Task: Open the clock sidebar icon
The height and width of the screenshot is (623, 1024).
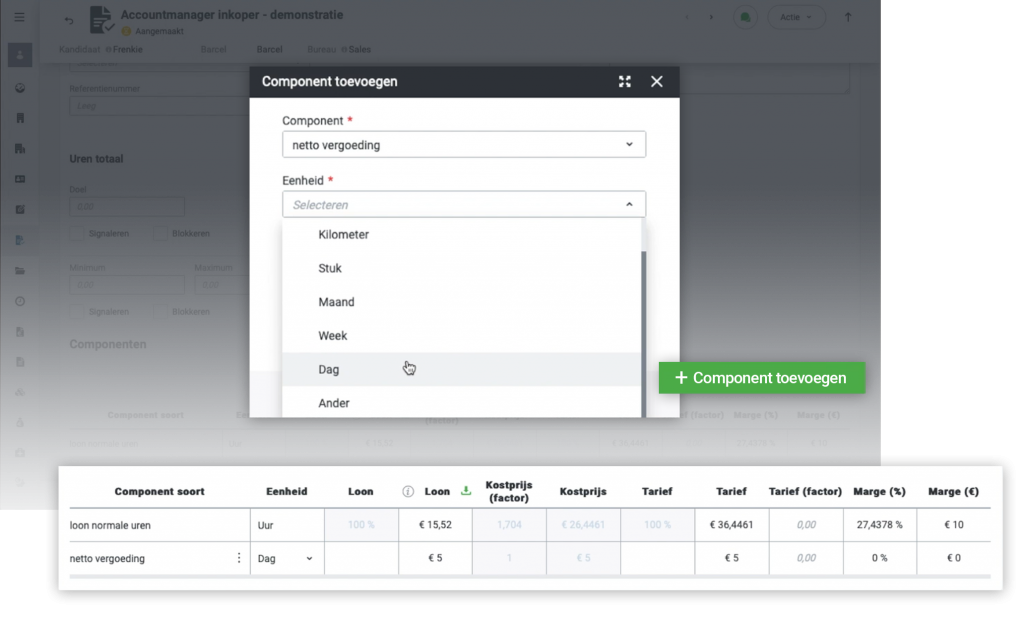Action: point(20,301)
